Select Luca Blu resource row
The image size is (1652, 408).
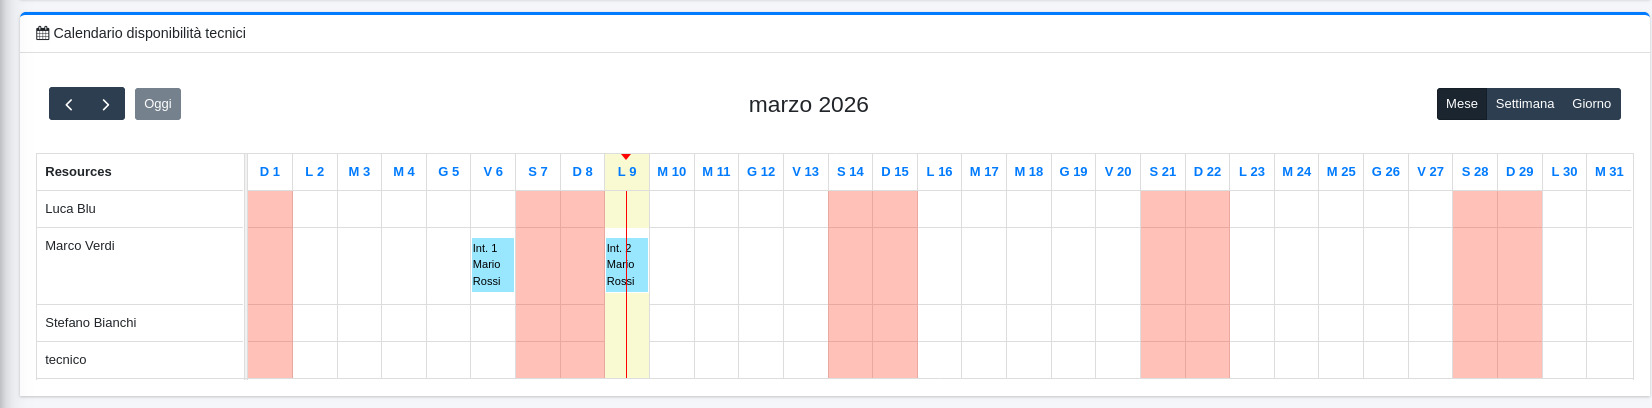(x=71, y=209)
